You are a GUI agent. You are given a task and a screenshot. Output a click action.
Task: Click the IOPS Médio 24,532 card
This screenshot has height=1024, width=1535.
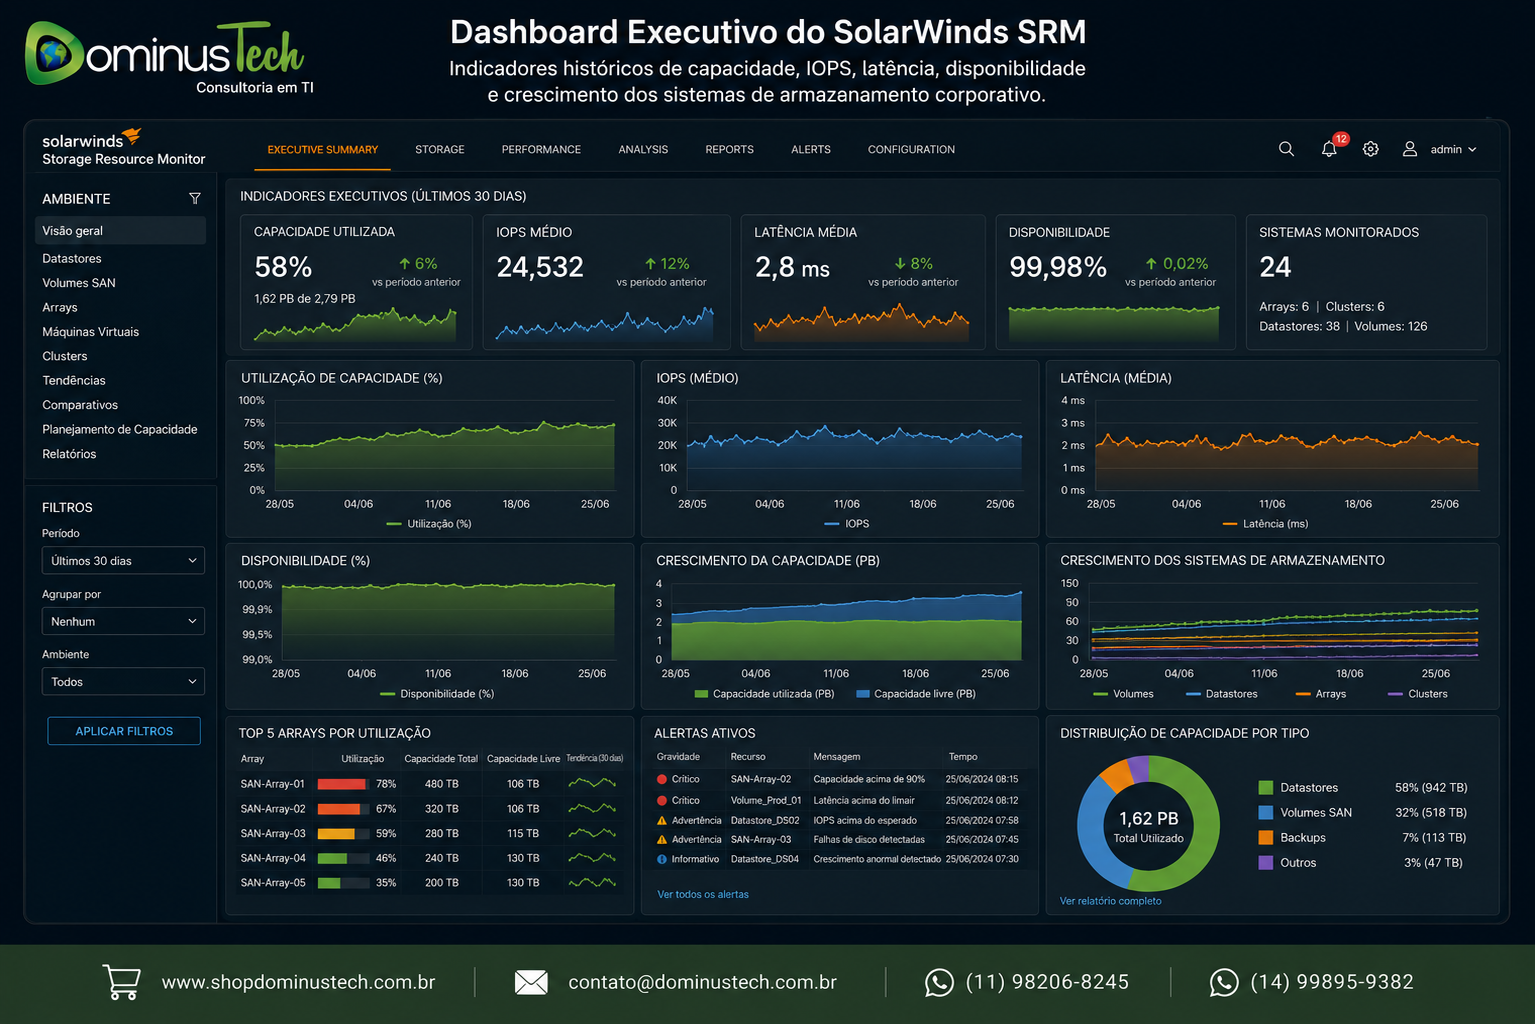click(x=607, y=282)
